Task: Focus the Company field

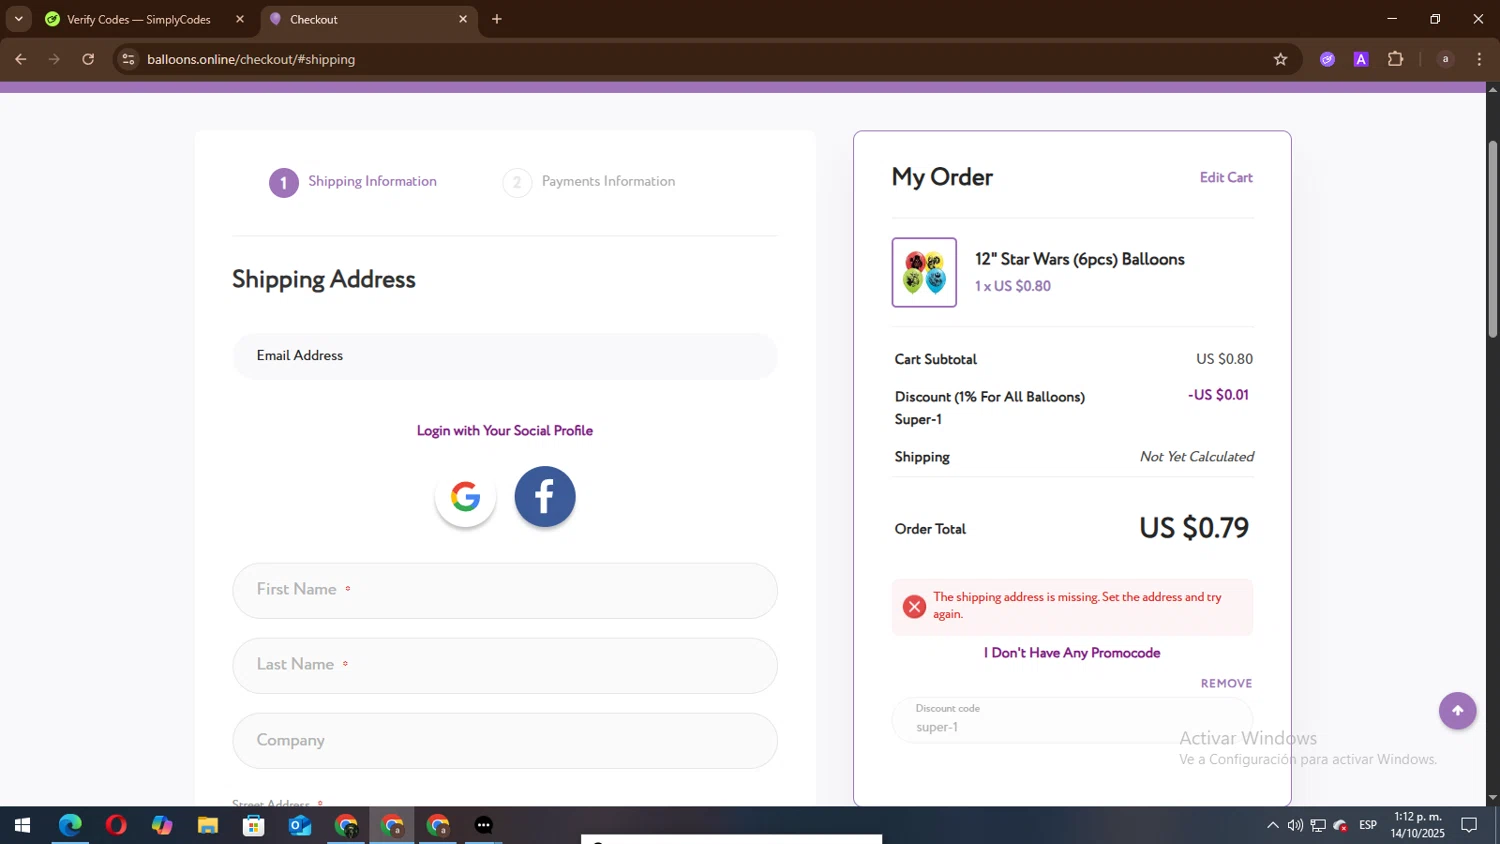Action: click(x=505, y=740)
